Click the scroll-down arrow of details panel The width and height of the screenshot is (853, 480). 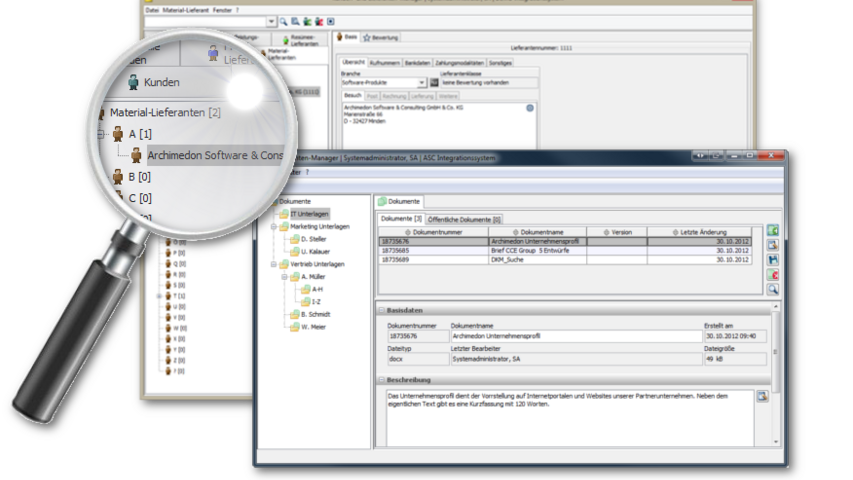coord(776,442)
